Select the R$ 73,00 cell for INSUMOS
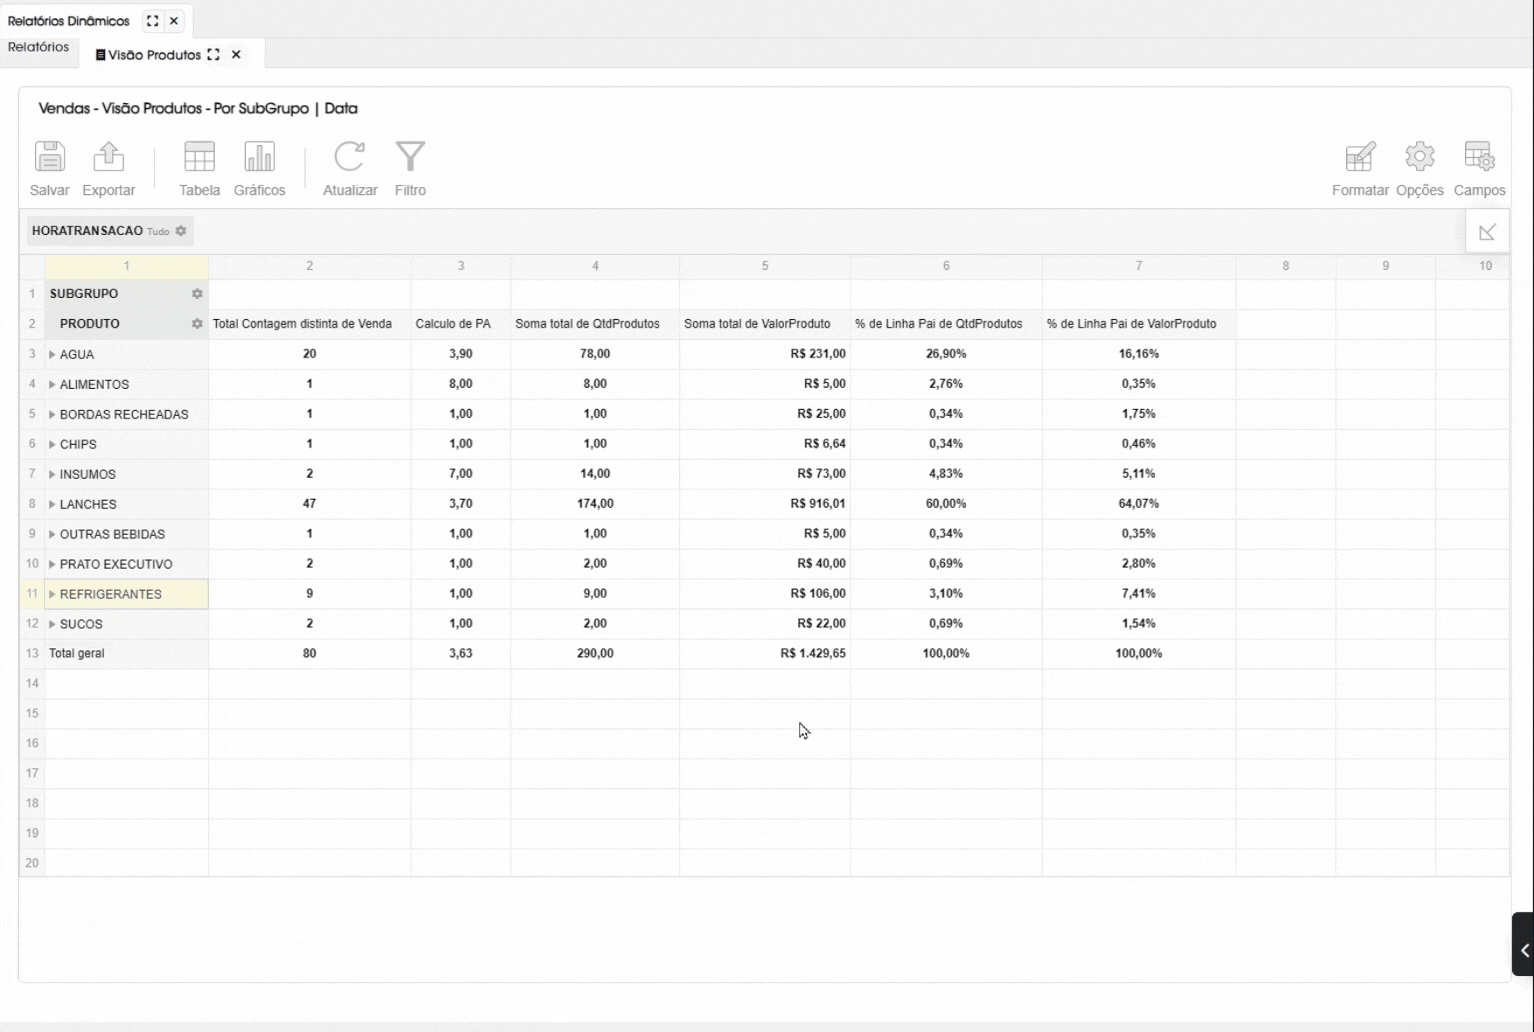This screenshot has width=1534, height=1032. pyautogui.click(x=765, y=474)
